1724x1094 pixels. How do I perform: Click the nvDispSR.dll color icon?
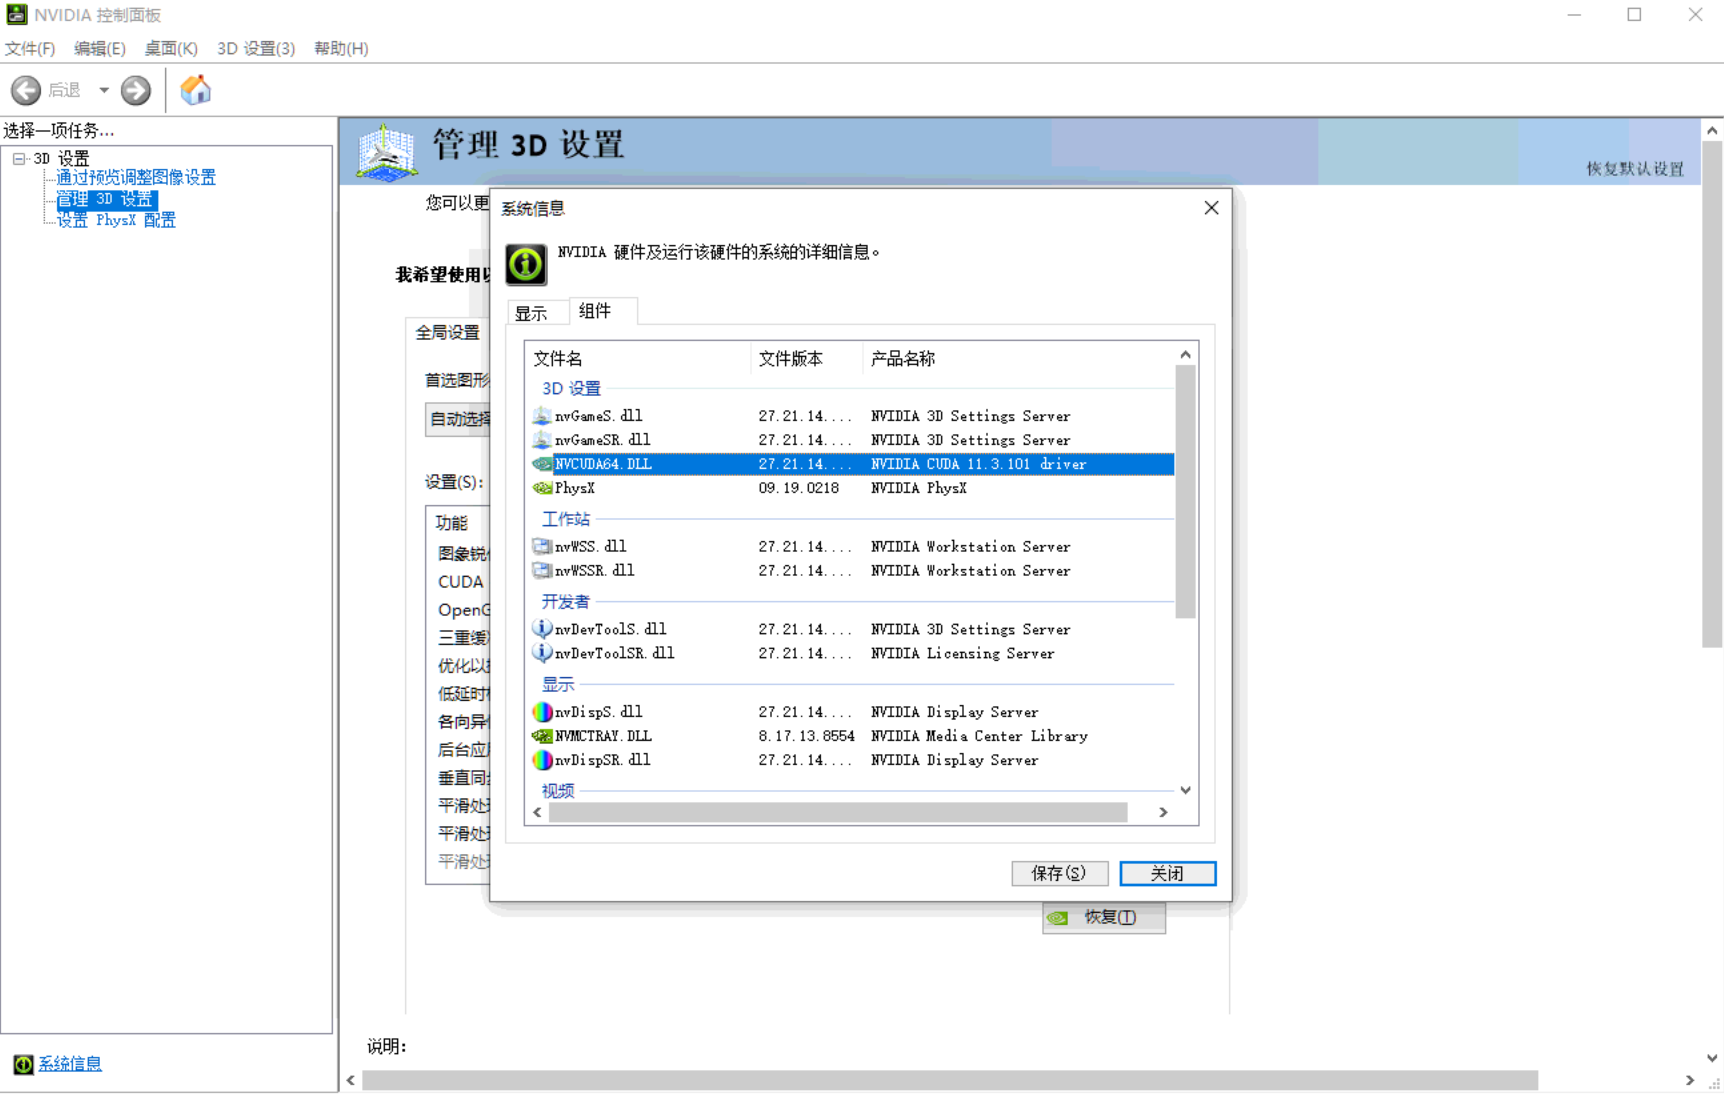coord(542,760)
